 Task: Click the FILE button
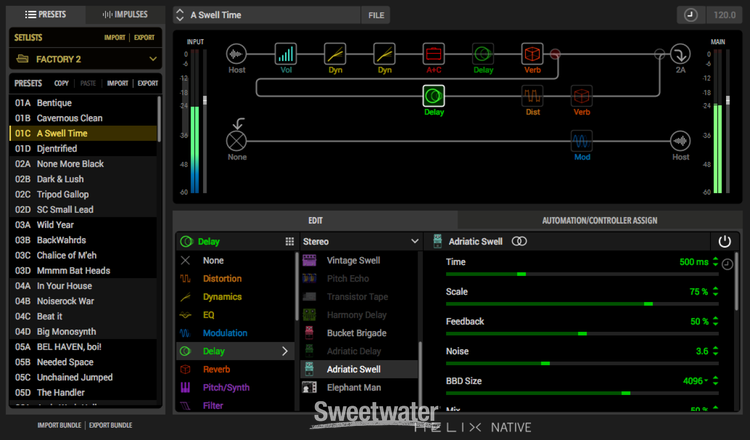point(376,15)
